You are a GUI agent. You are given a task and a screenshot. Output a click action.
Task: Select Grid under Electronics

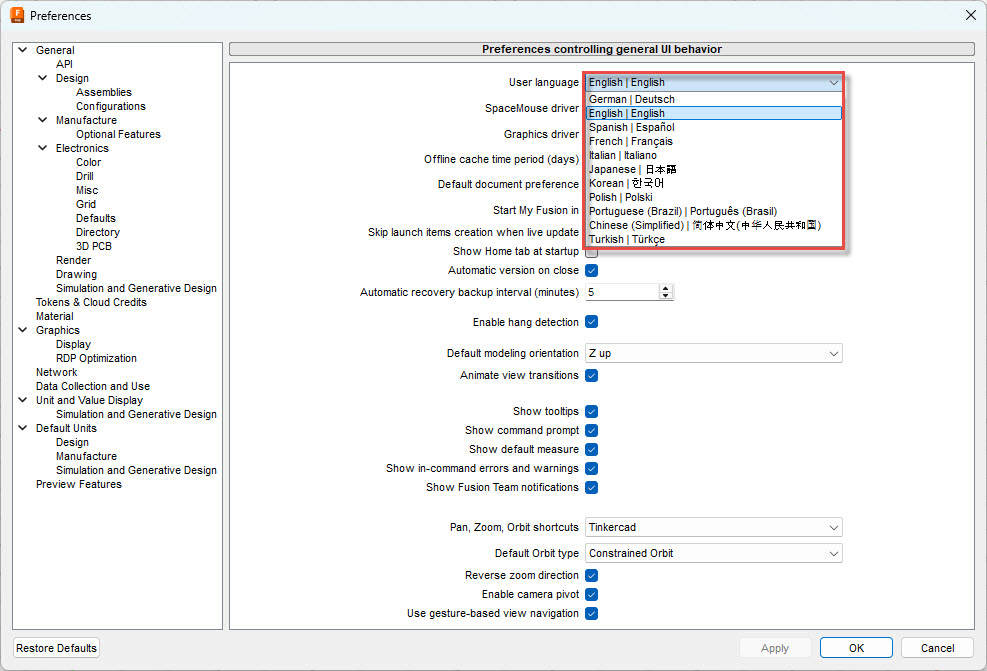(x=86, y=204)
